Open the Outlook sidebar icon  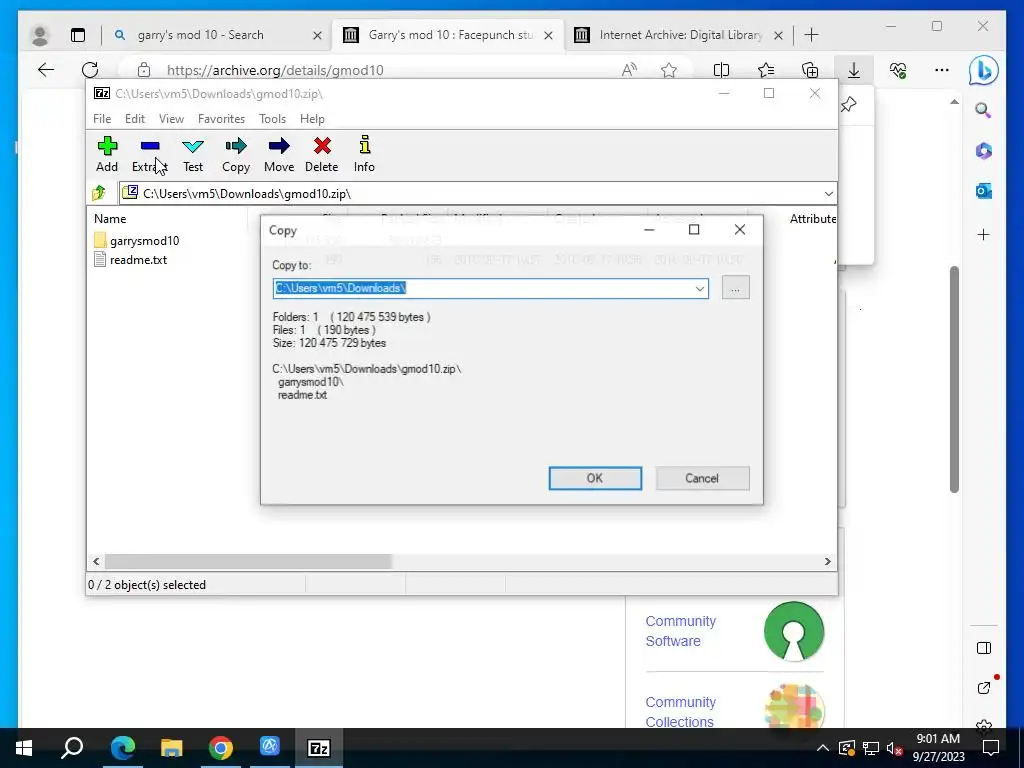pyautogui.click(x=984, y=191)
